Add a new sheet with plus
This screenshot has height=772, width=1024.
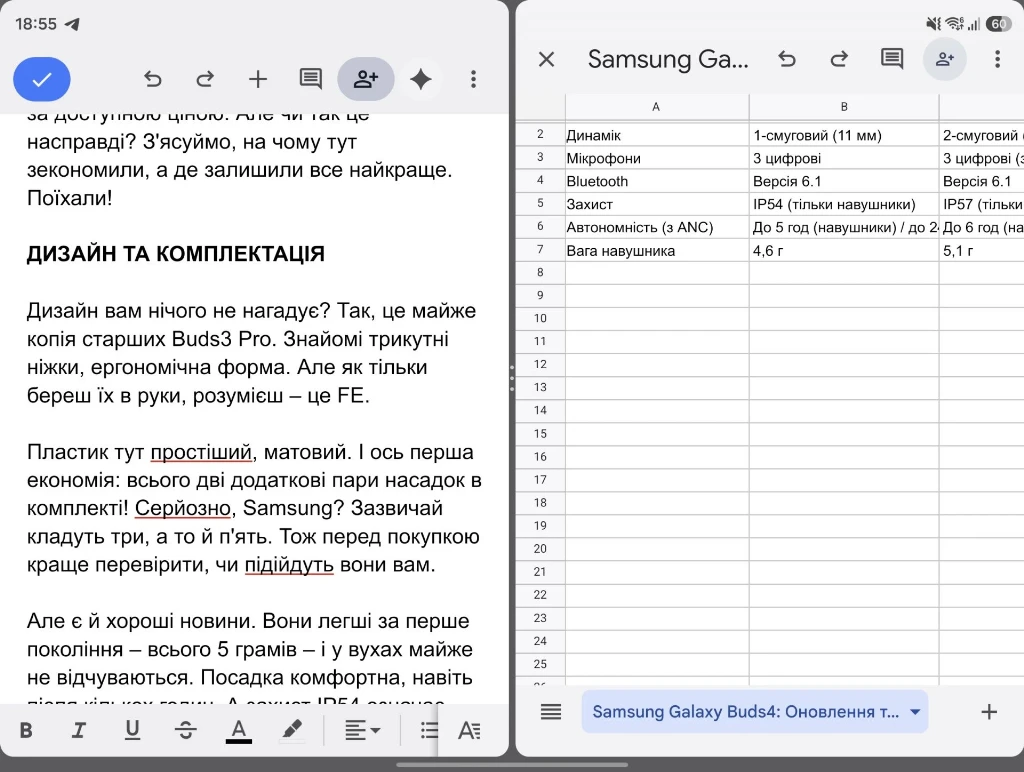[x=989, y=711]
